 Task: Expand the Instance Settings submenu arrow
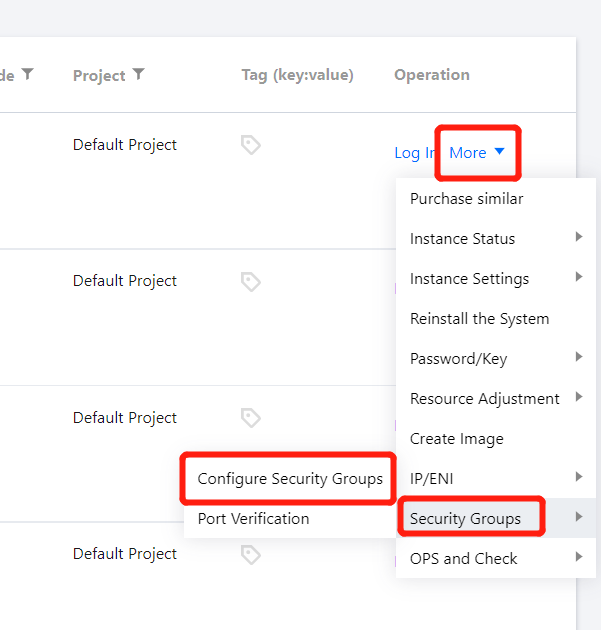click(579, 278)
